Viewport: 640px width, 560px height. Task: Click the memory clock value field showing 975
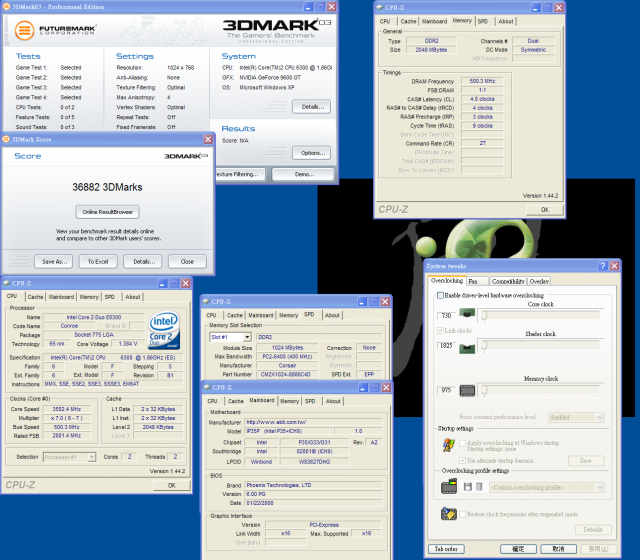pos(446,390)
